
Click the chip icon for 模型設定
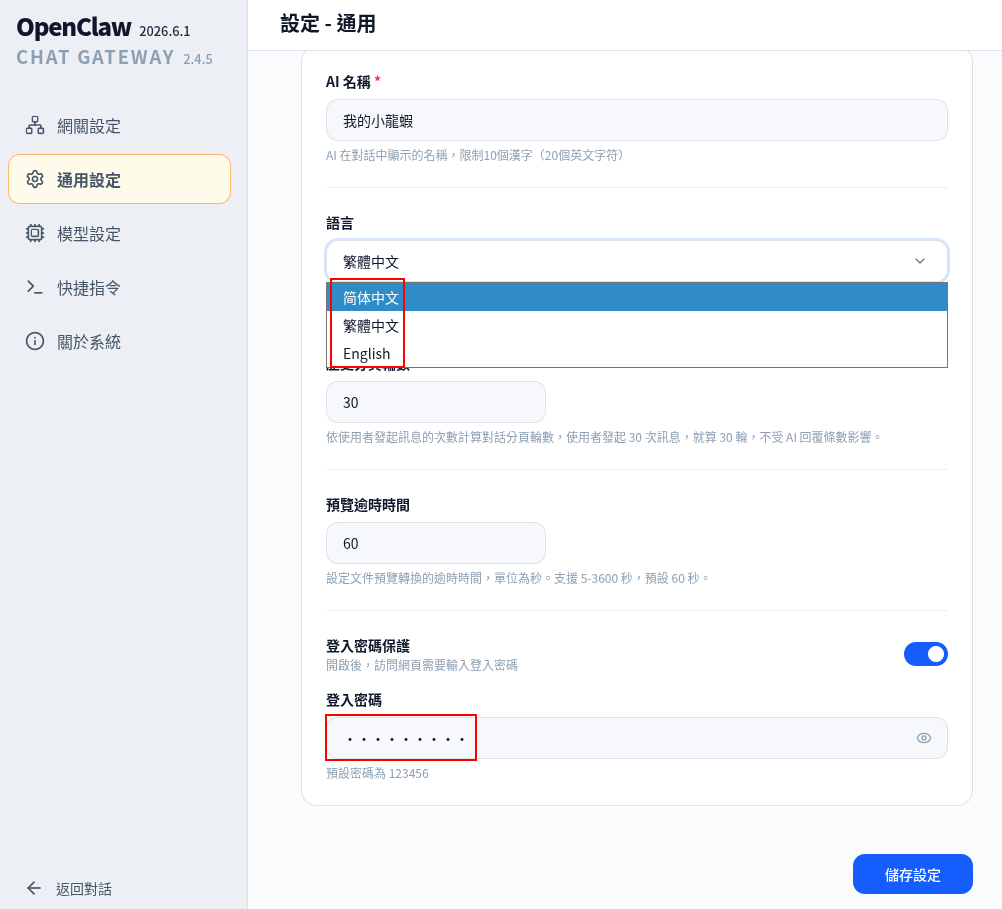(x=35, y=233)
